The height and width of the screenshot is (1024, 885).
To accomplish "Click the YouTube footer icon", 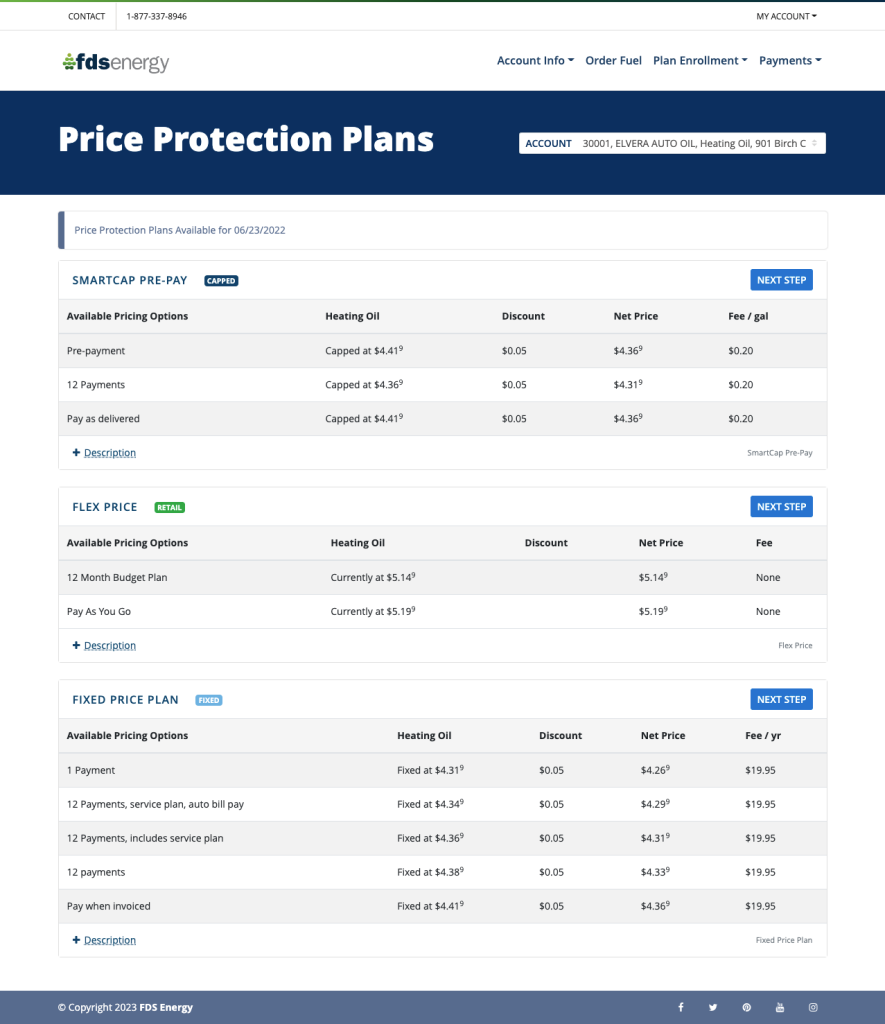I will pyautogui.click(x=780, y=1007).
